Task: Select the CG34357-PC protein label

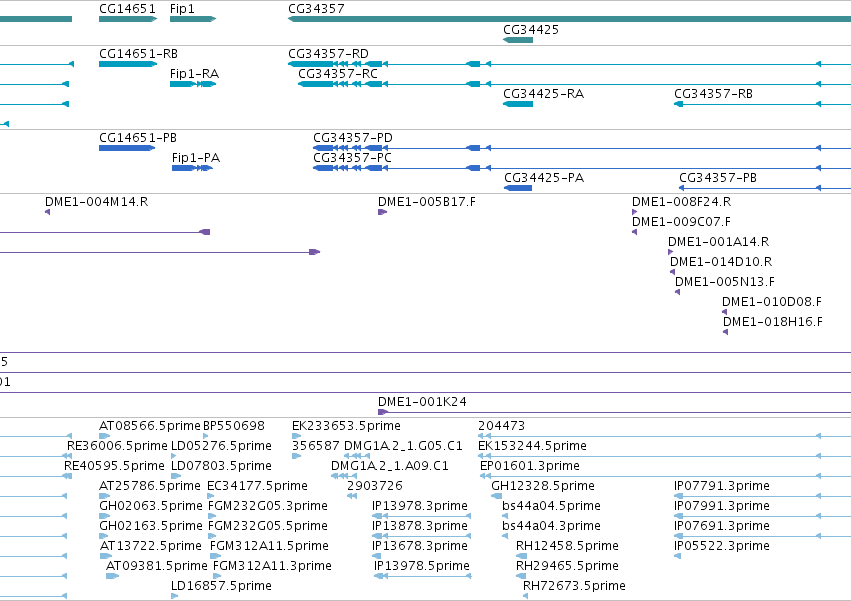Action: [352, 158]
